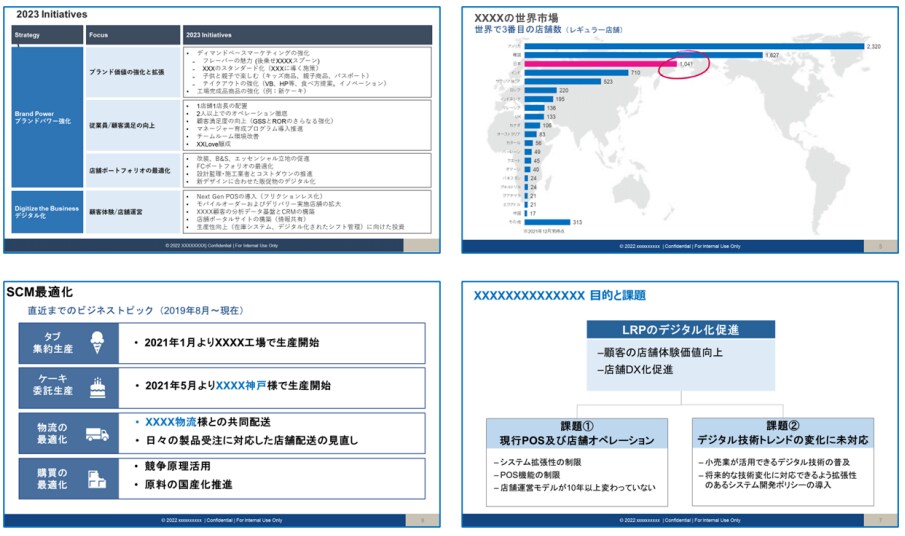Select the 'タブ集約生産' label
The height and width of the screenshot is (536, 905).
(53, 343)
